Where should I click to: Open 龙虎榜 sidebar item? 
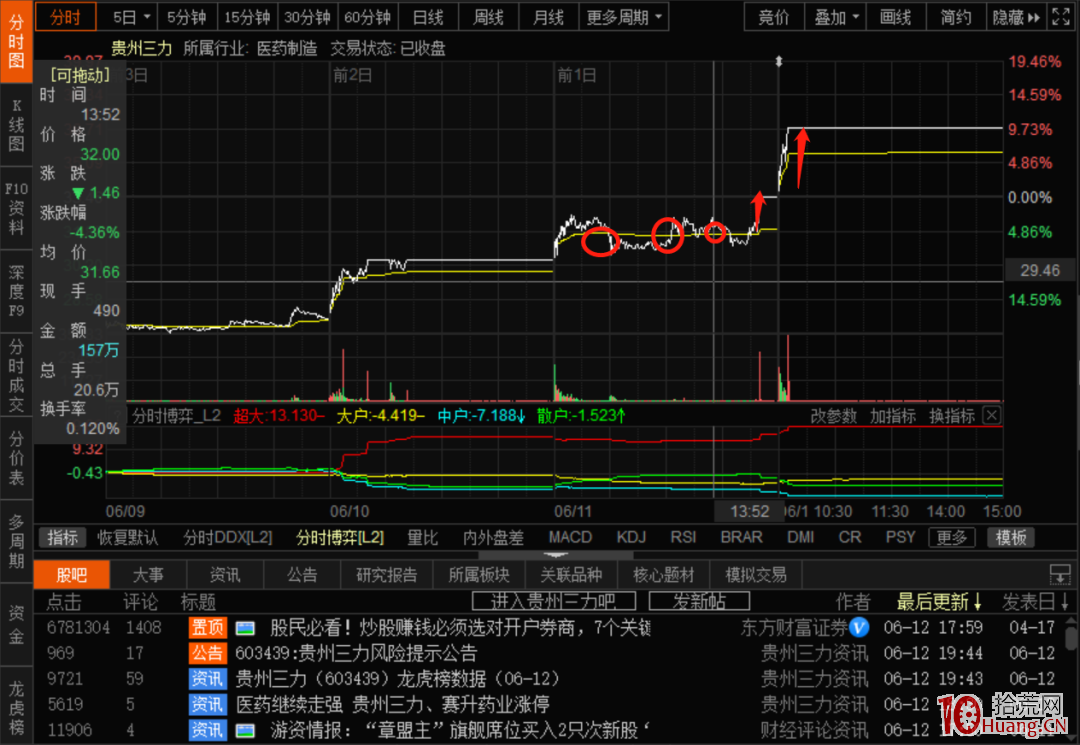coord(16,707)
